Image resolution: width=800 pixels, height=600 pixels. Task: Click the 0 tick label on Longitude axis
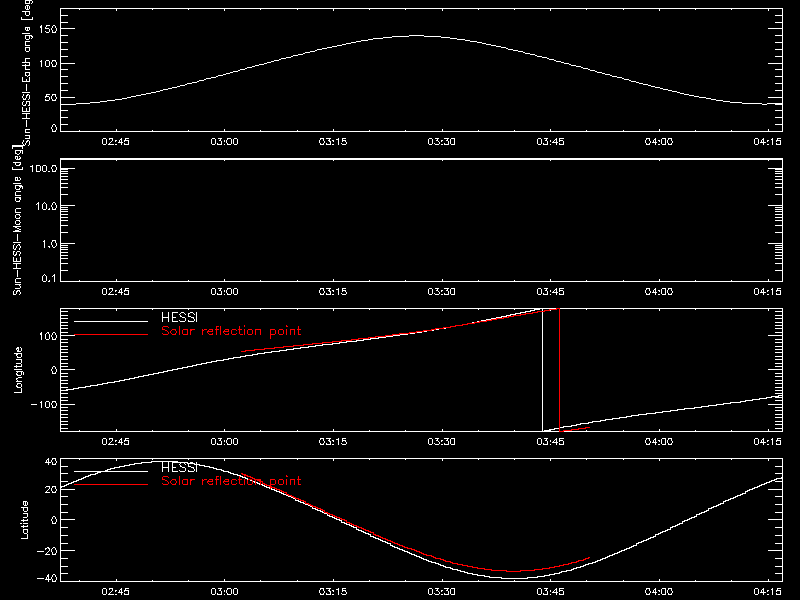coord(54,370)
